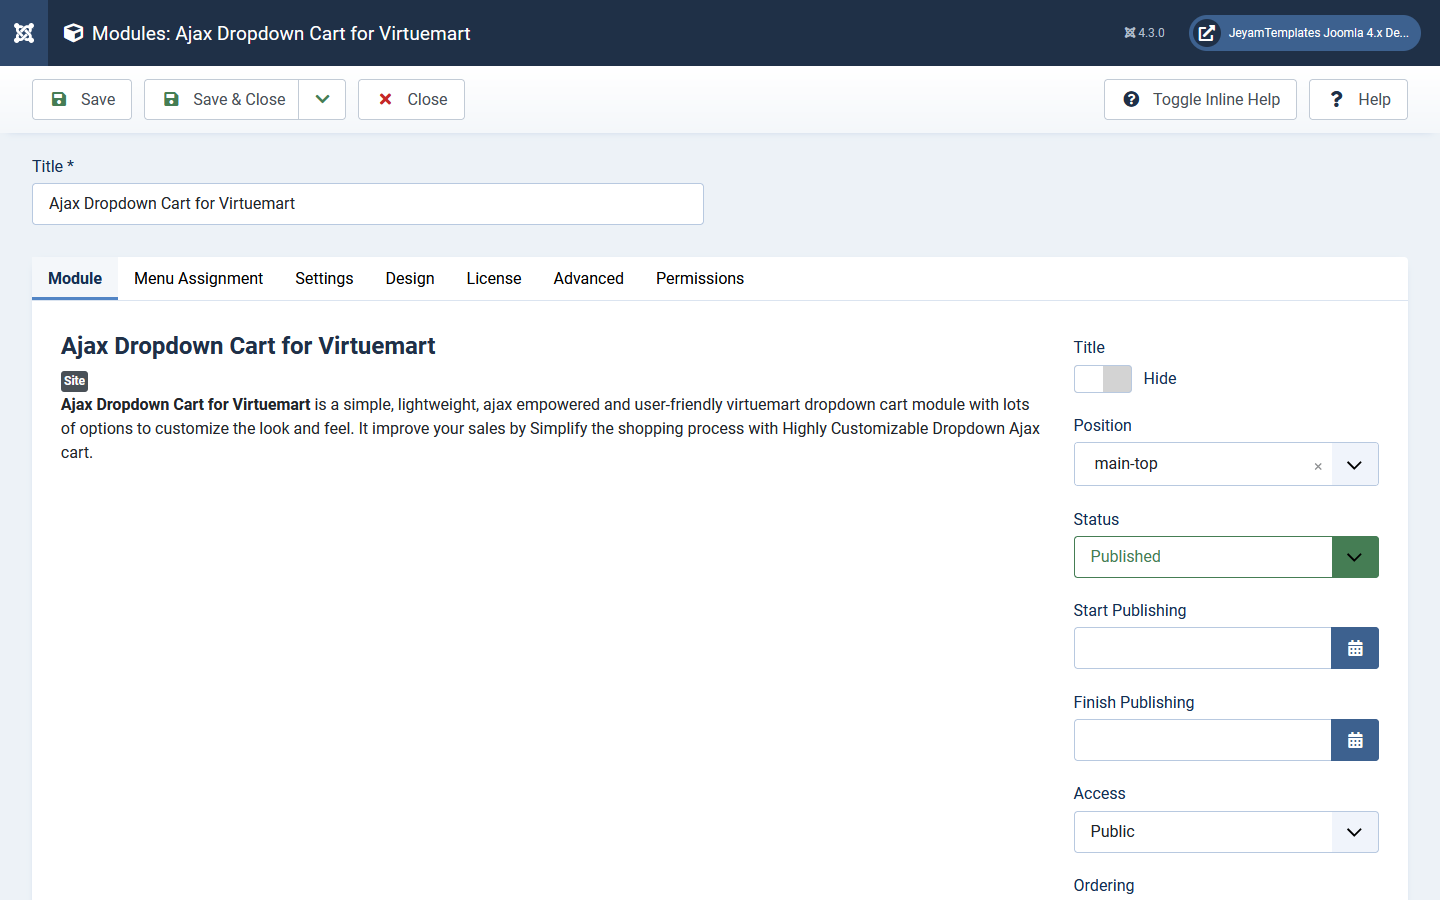
Task: Click the Ordering label
Action: coord(1104,885)
